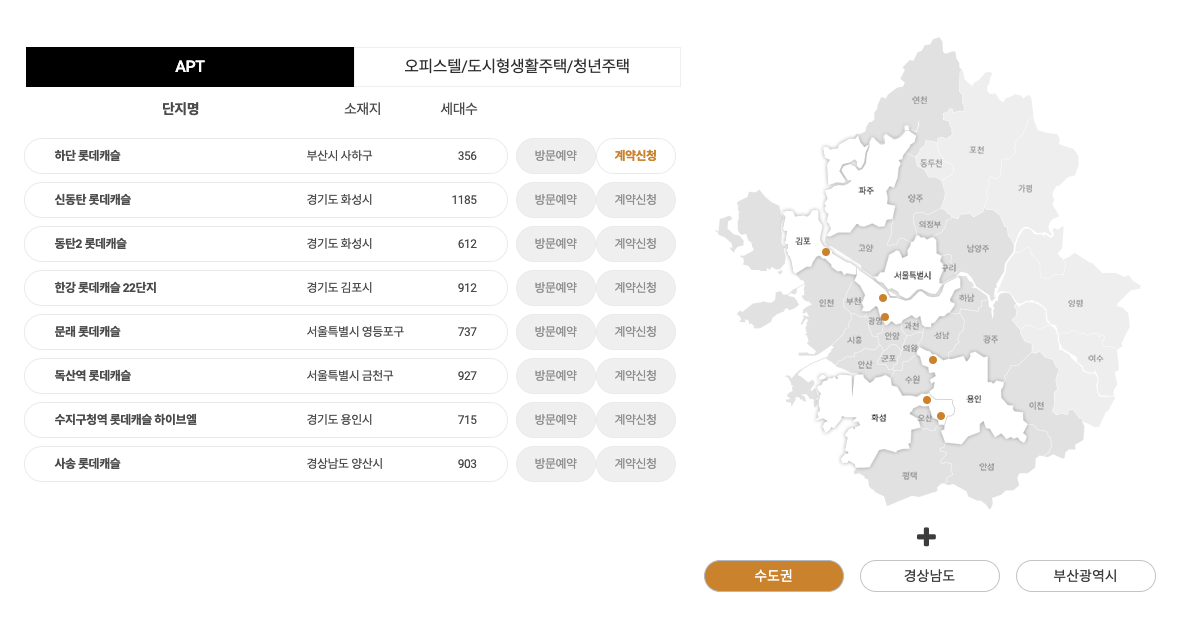This screenshot has width=1189, height=624.
Task: Select 여주 region on the map
Action: (x=1096, y=358)
